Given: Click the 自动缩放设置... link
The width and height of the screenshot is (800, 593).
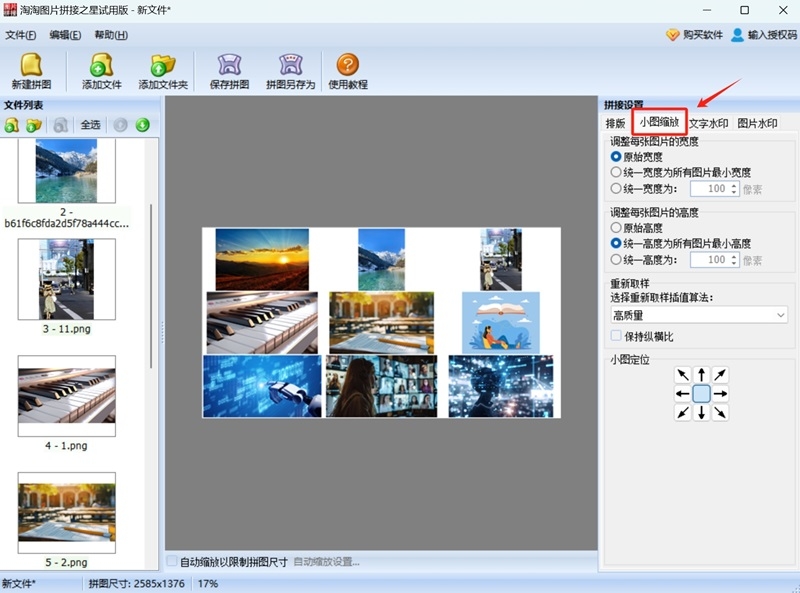Looking at the screenshot, I should [x=327, y=562].
